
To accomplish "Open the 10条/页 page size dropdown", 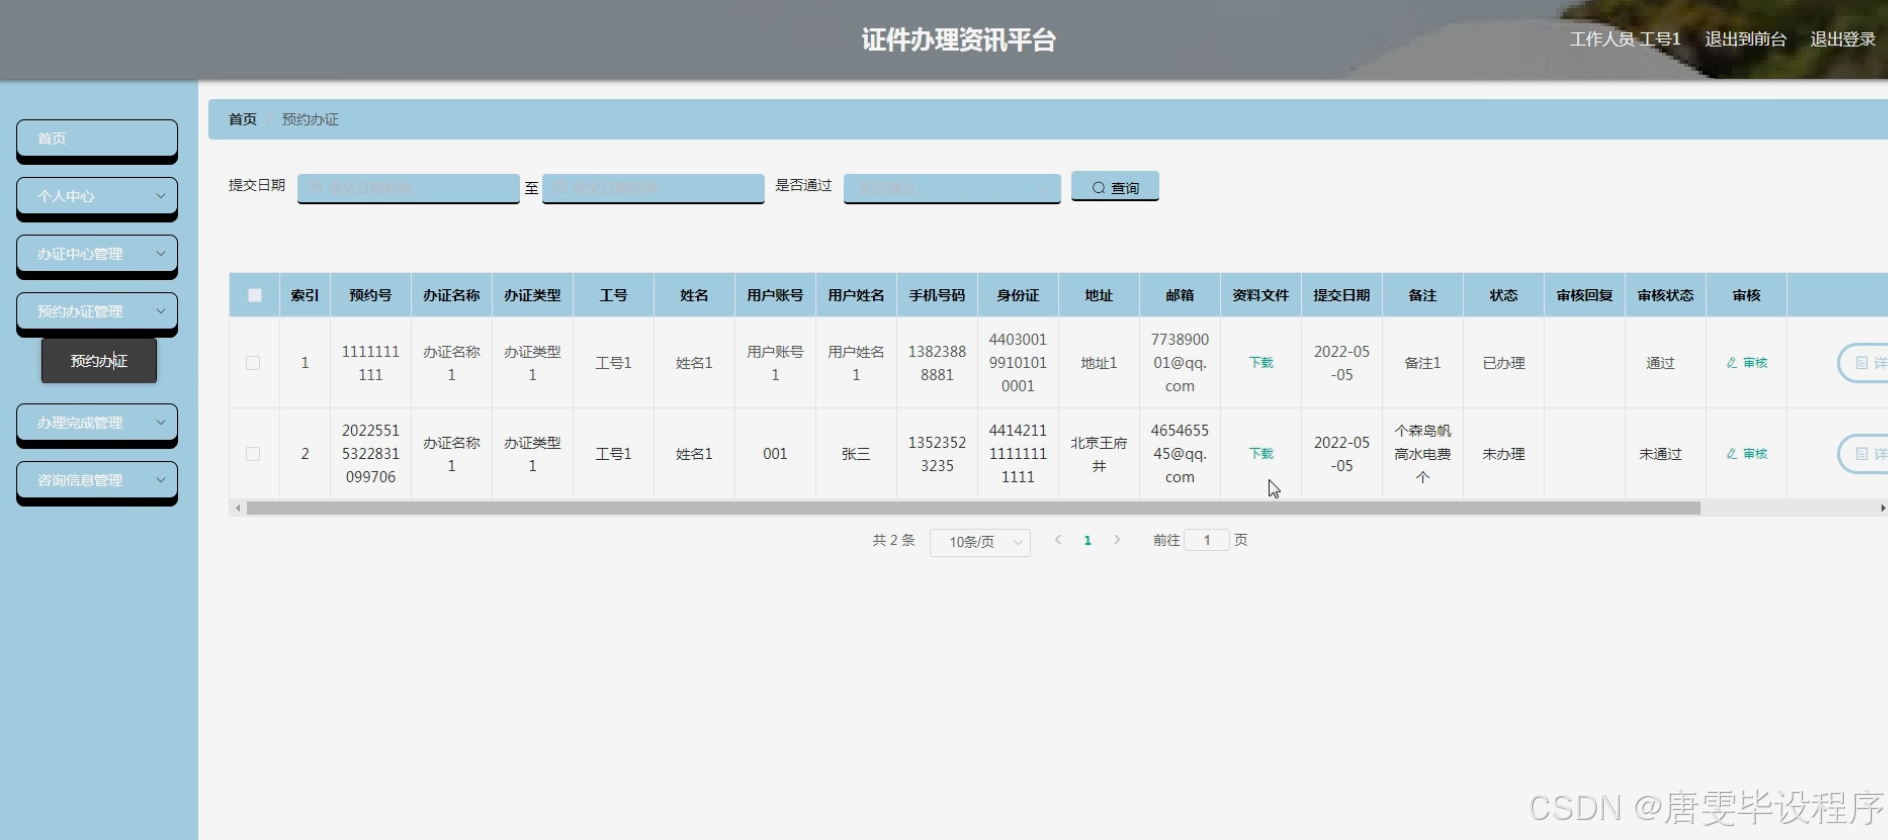I will point(980,542).
